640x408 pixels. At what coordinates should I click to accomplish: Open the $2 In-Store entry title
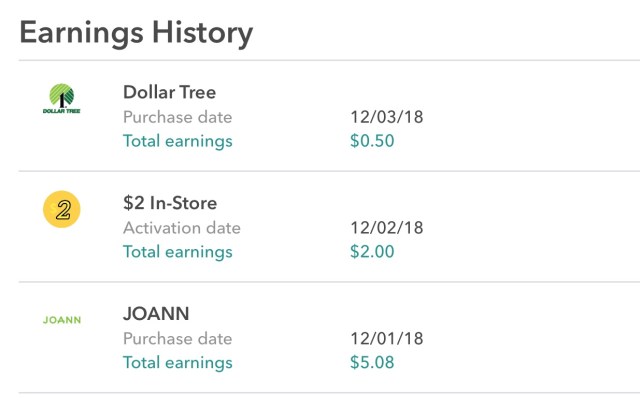coord(170,203)
